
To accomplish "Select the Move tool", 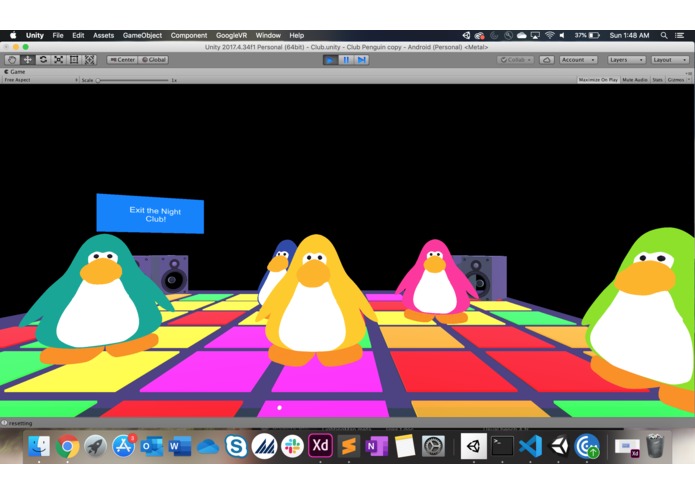I will point(27,60).
